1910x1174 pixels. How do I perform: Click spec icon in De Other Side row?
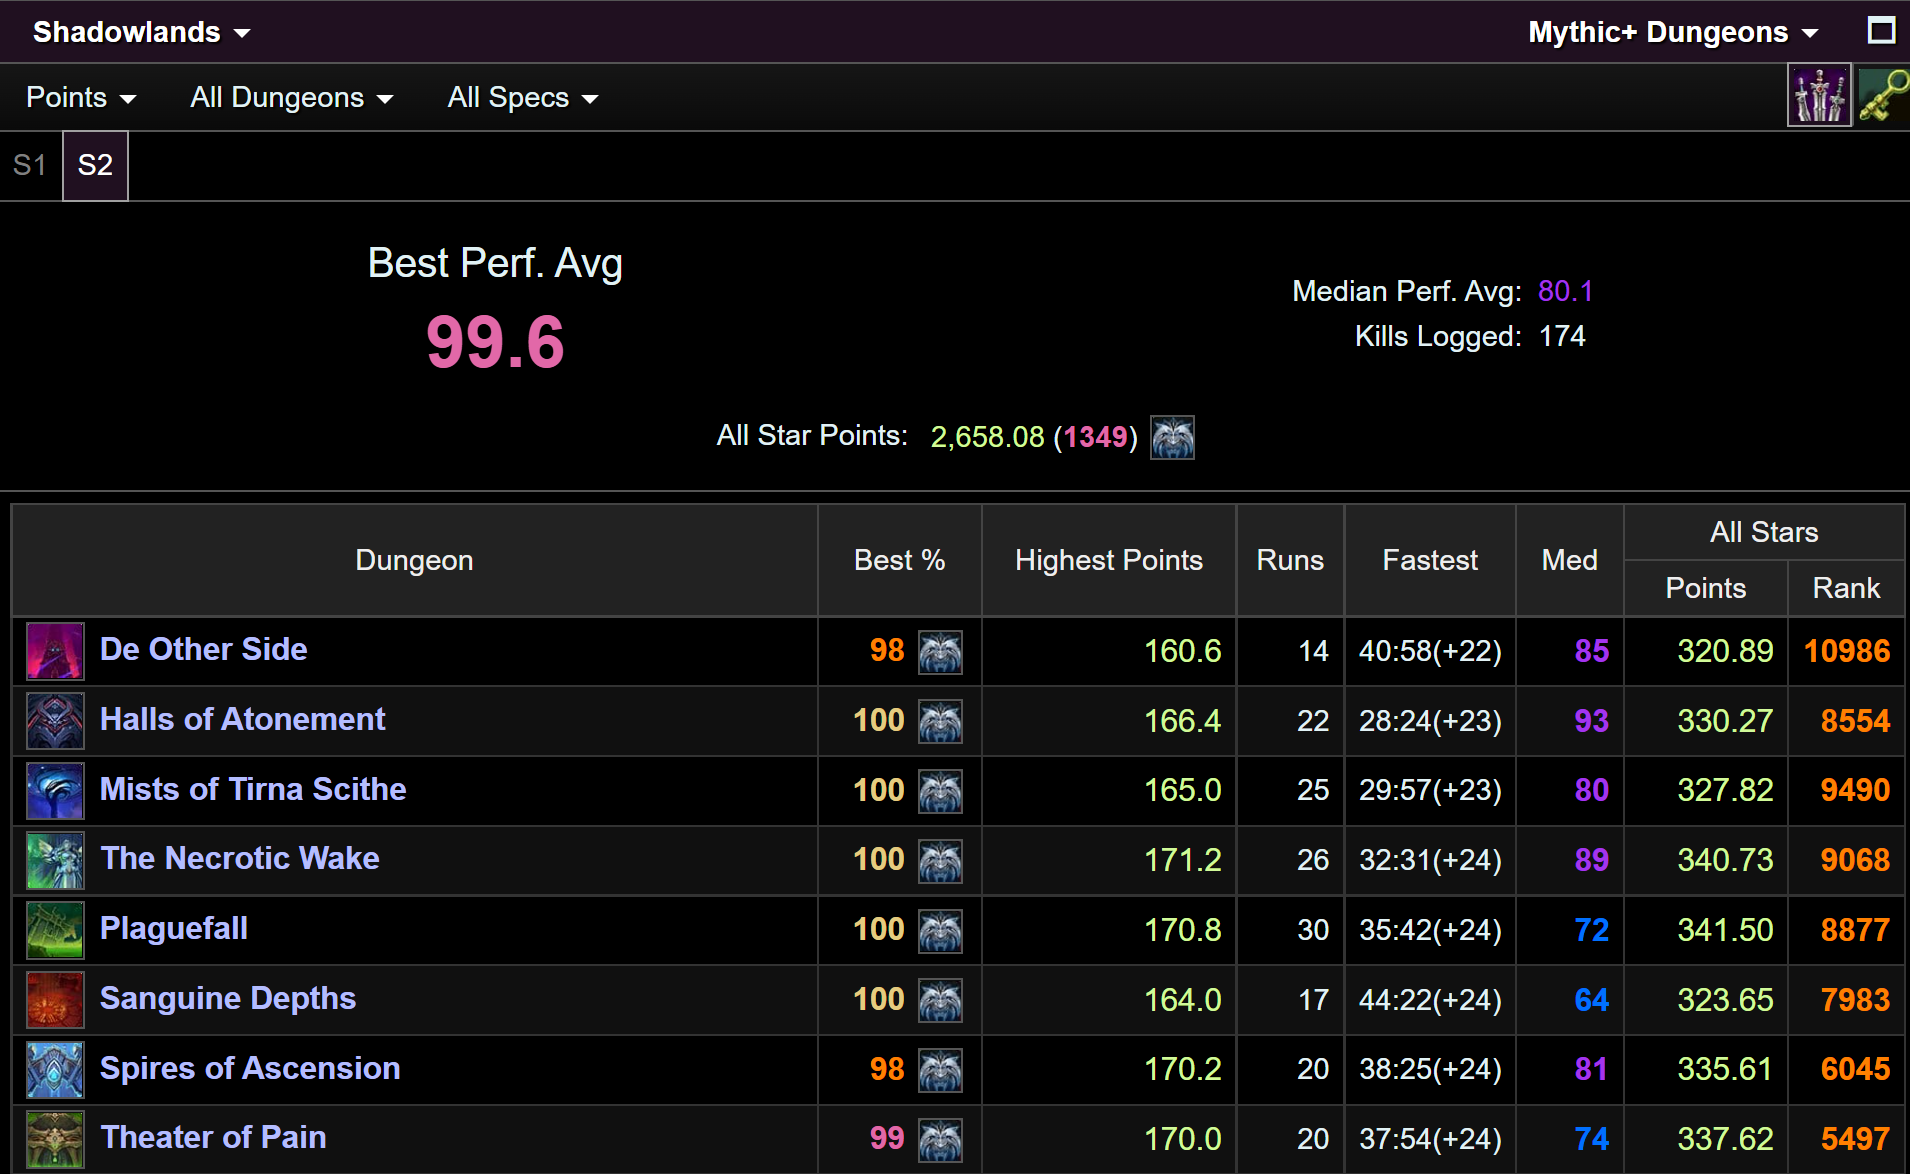click(x=940, y=652)
